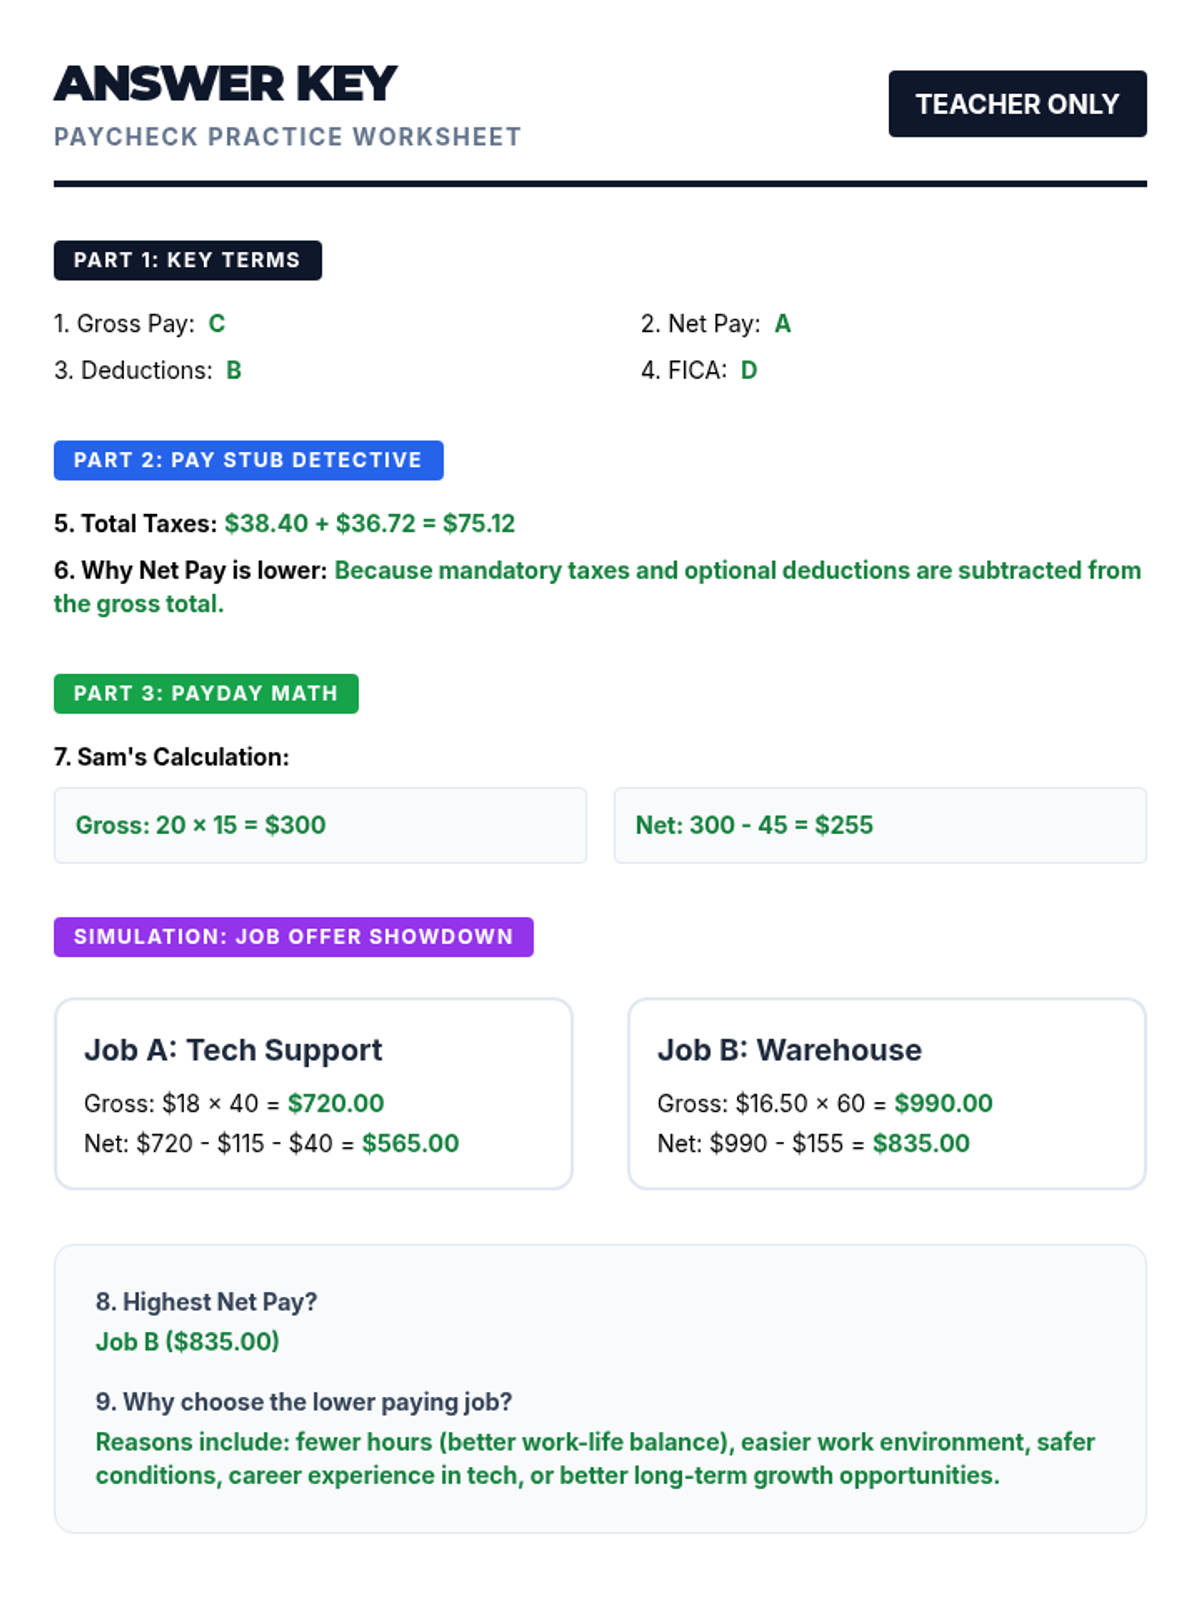Click Deductions answer B

(x=234, y=371)
